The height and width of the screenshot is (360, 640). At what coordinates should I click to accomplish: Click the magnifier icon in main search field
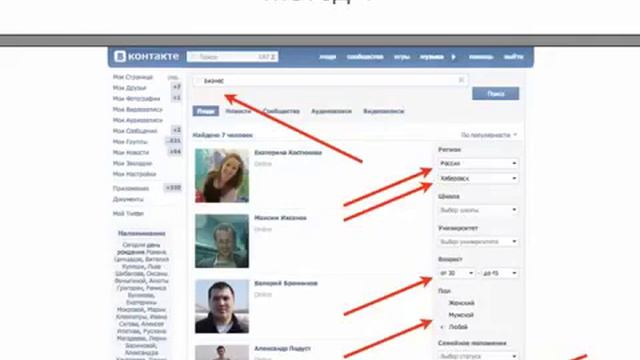pyautogui.click(x=198, y=81)
